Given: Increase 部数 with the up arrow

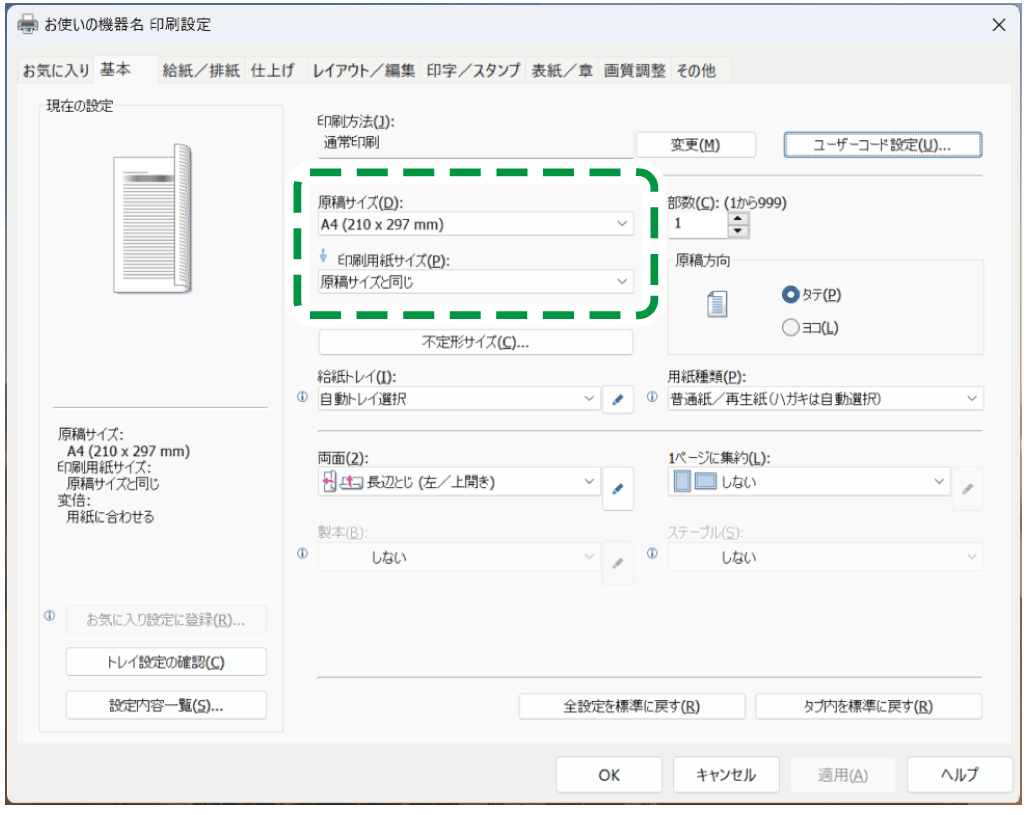Looking at the screenshot, I should coord(738,218).
